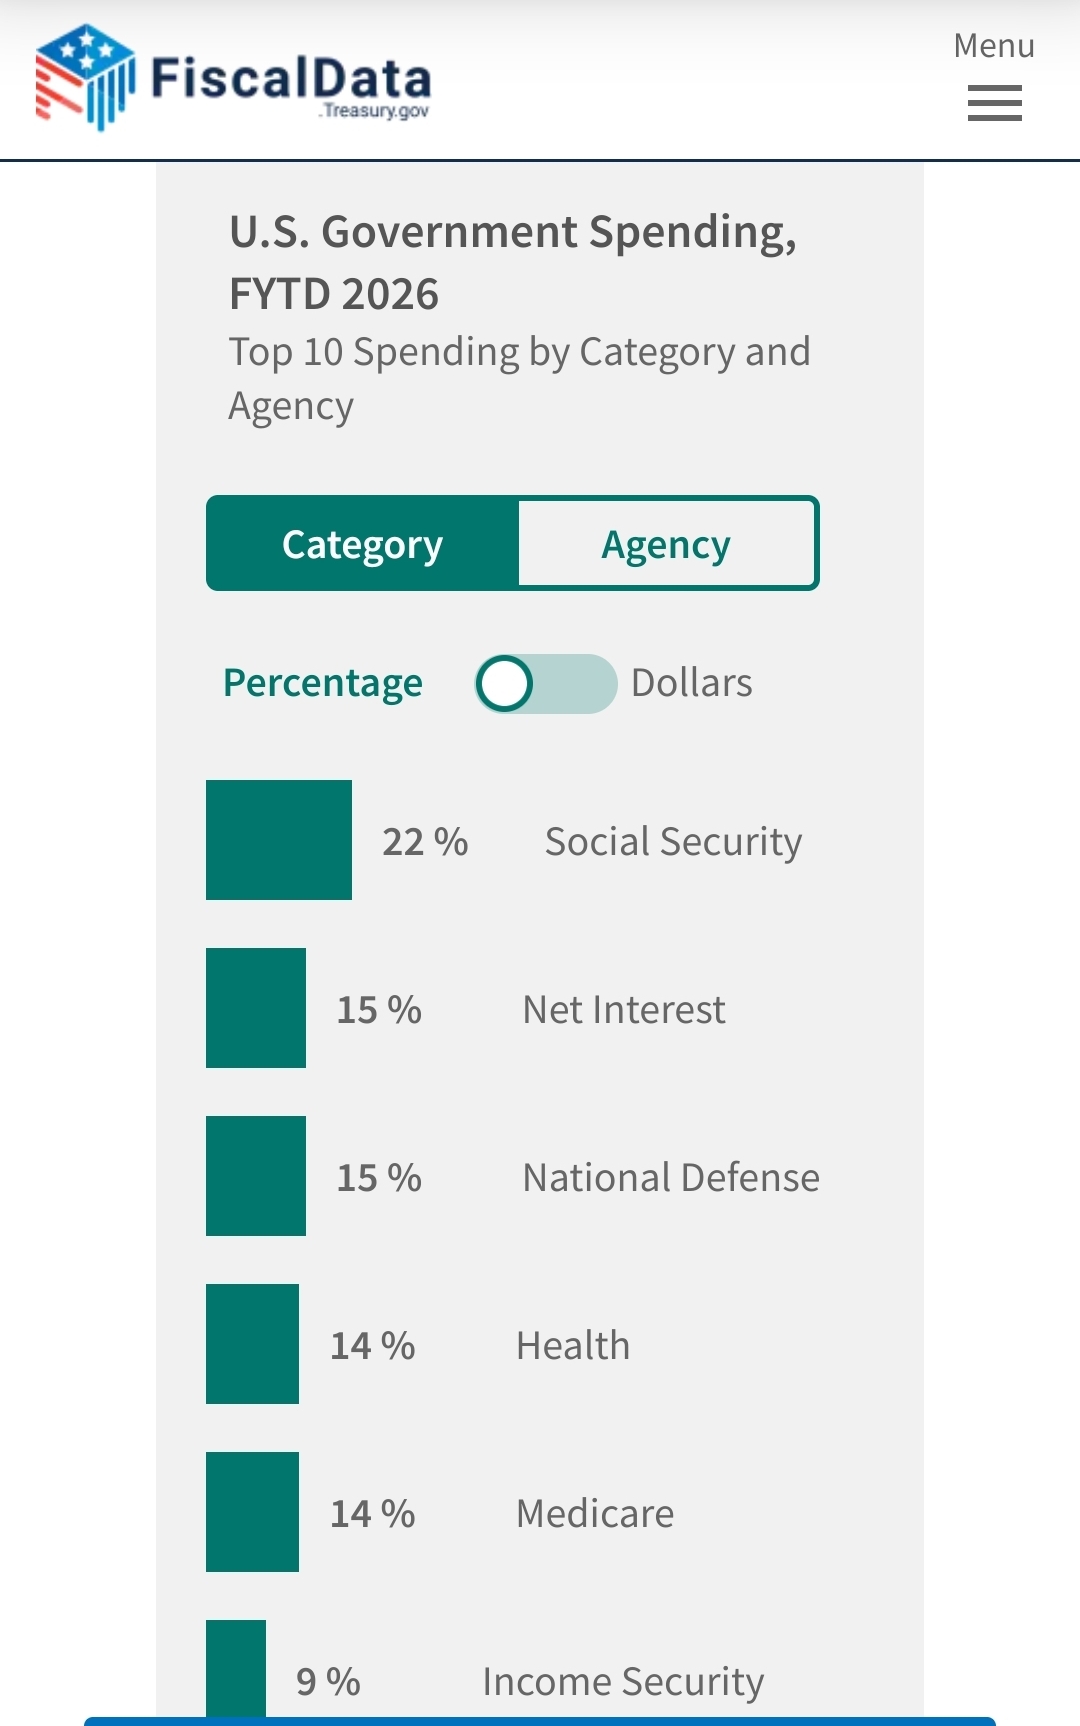The image size is (1080, 1726).
Task: Toggle the Percentage/Dollars switch
Action: tap(545, 684)
